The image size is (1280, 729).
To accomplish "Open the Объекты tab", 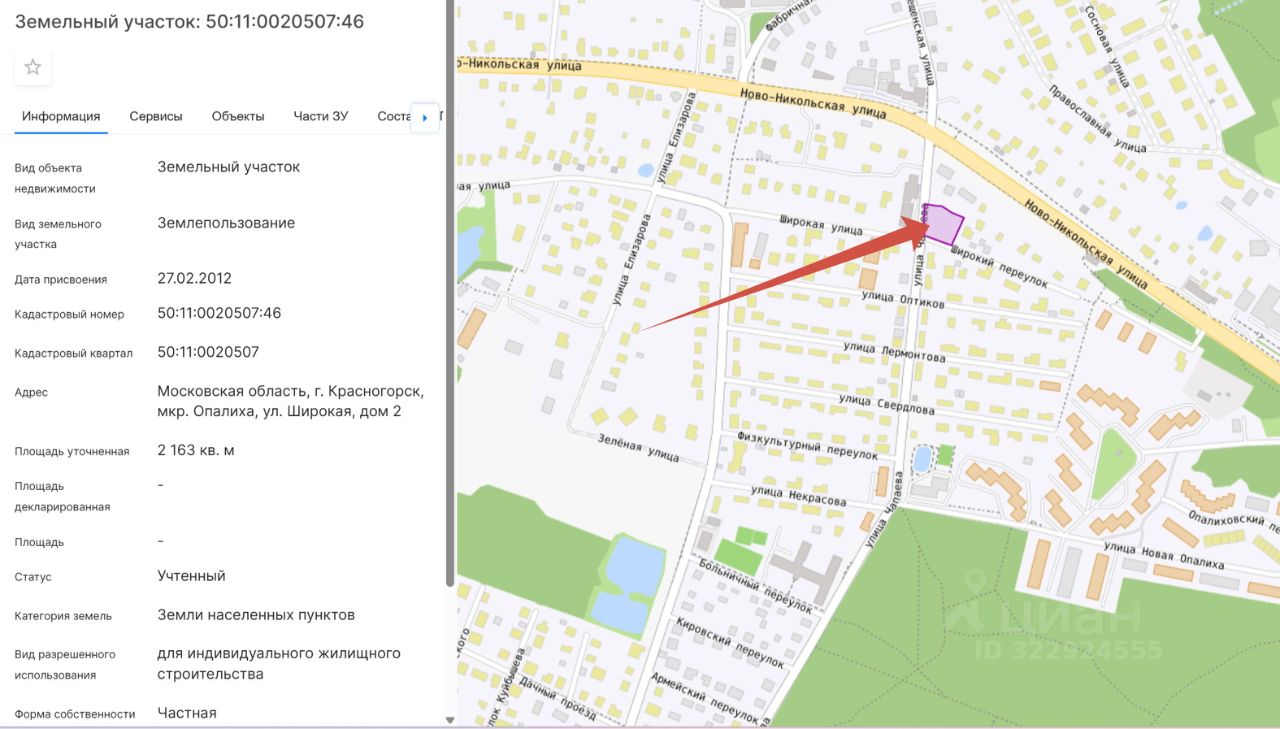I will 238,116.
